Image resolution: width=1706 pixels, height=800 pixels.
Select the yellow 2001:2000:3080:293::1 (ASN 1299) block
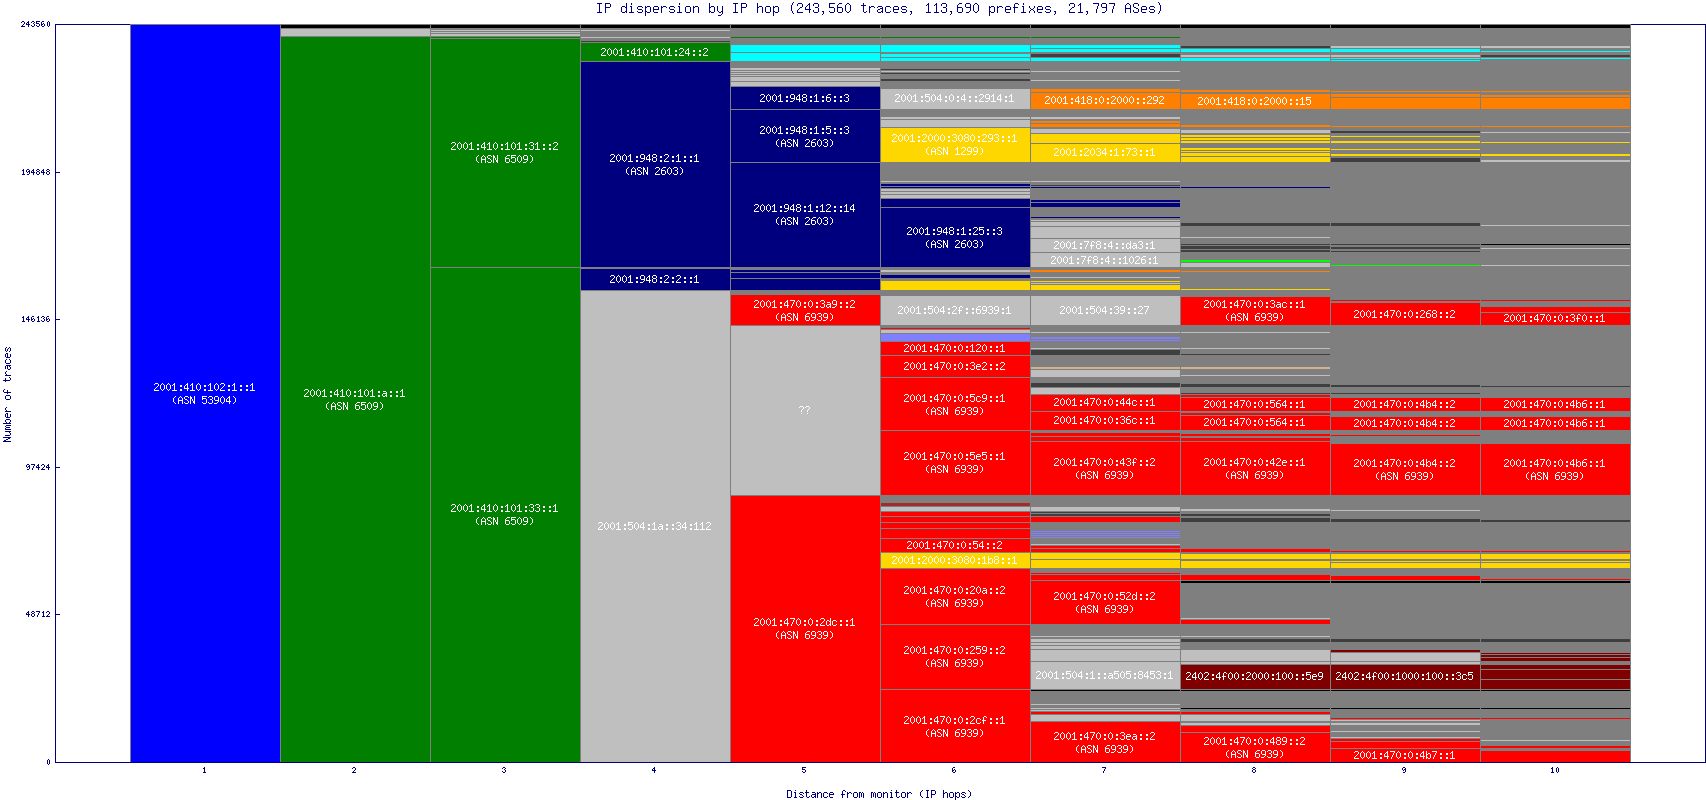click(x=955, y=144)
